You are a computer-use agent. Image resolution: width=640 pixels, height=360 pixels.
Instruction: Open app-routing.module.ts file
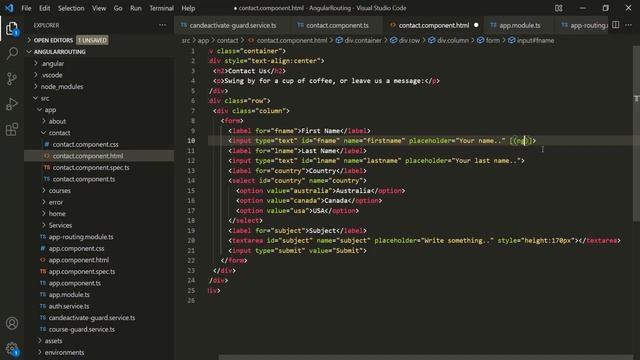point(81,237)
